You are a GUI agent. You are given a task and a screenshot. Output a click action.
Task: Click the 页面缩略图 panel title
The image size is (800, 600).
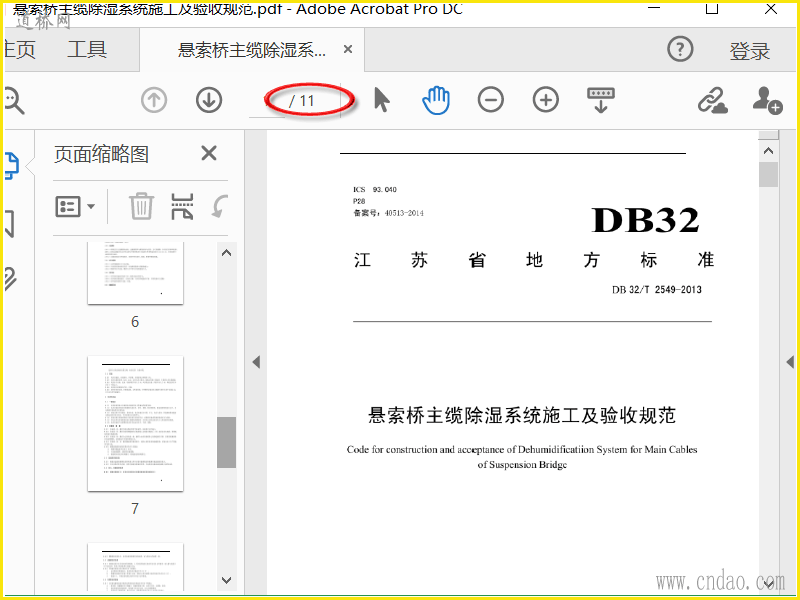point(101,154)
